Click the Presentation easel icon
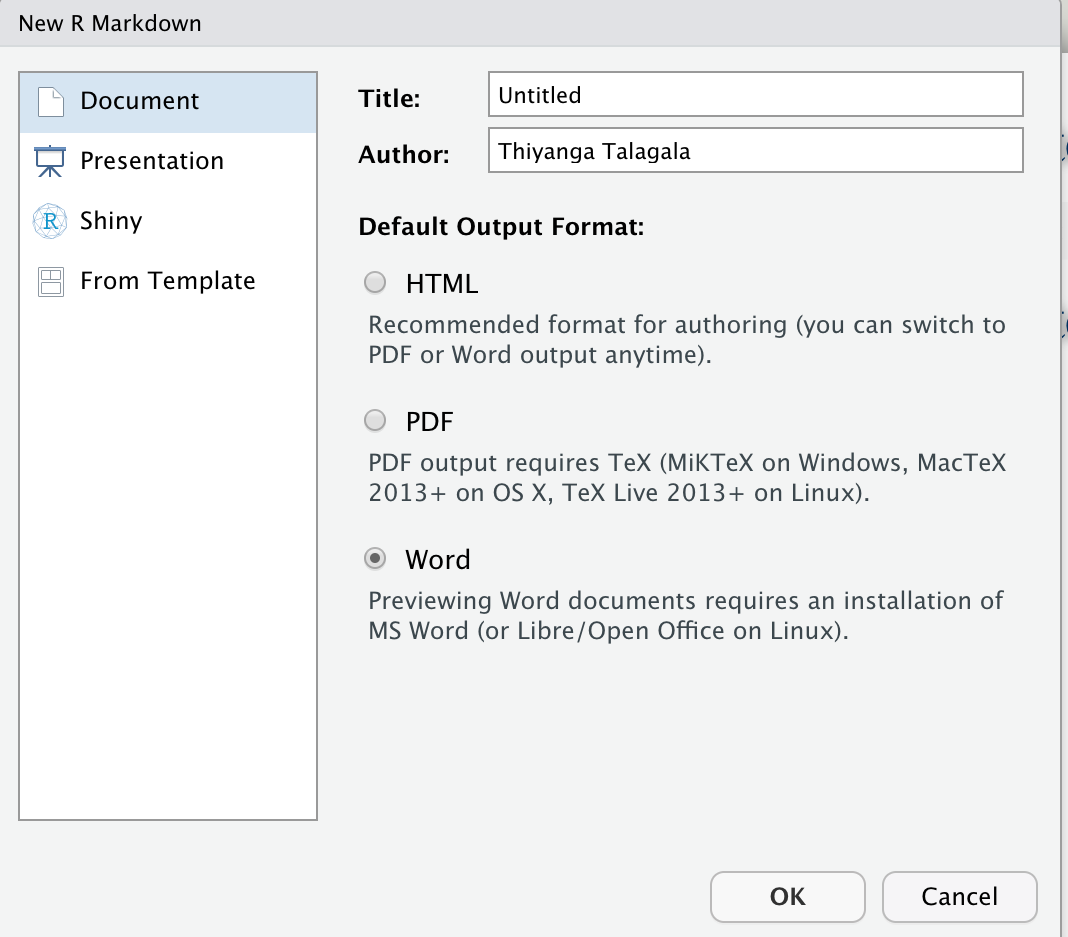1068x937 pixels. 50,161
